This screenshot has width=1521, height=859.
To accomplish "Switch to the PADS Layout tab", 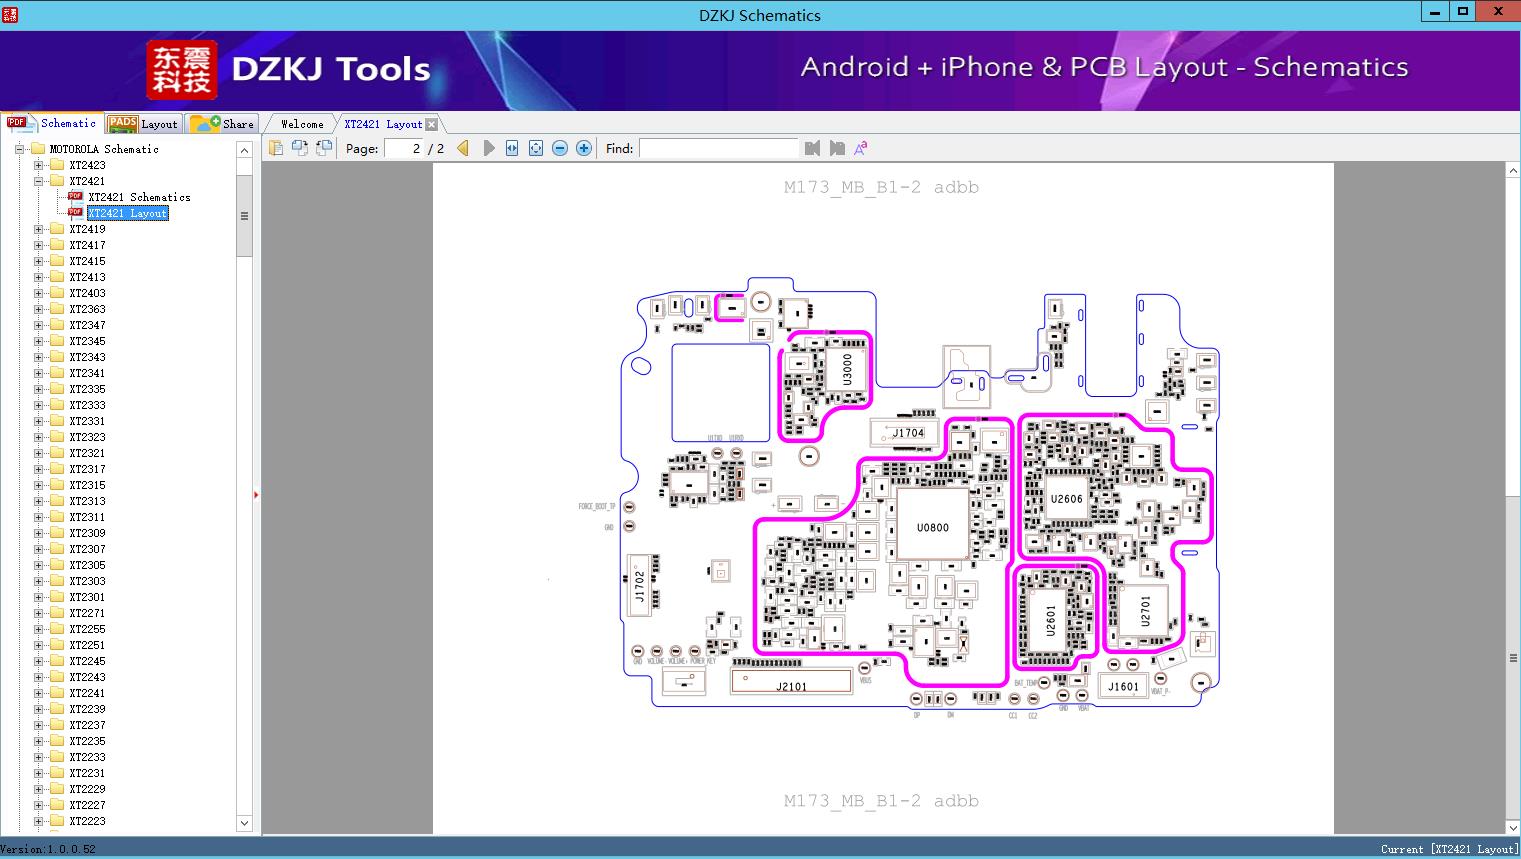I will click(x=143, y=123).
